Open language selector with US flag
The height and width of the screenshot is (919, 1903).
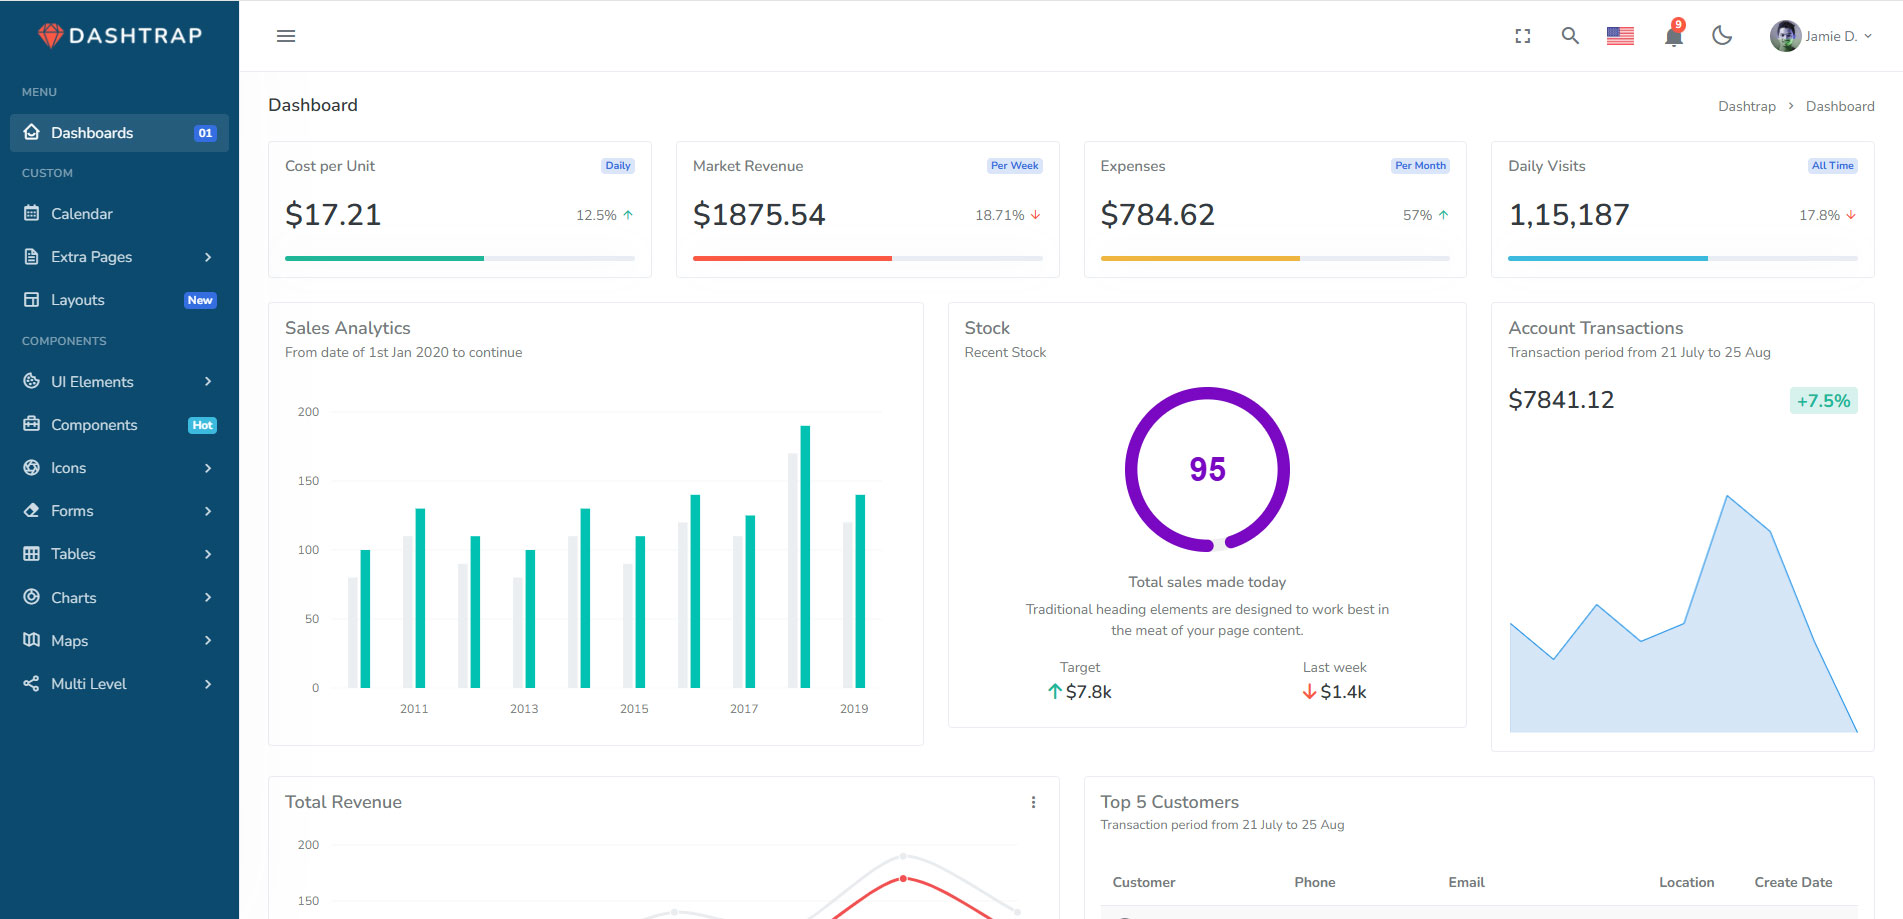click(x=1620, y=36)
